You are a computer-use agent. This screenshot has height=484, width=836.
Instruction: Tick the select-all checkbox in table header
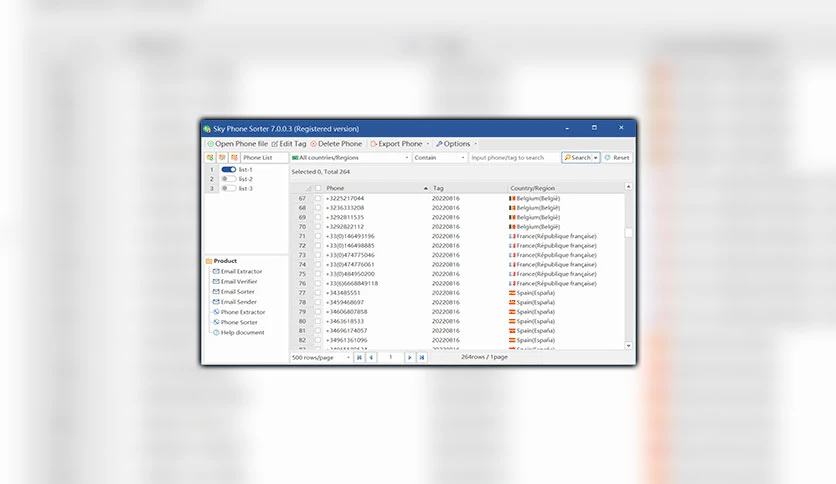(x=318, y=188)
